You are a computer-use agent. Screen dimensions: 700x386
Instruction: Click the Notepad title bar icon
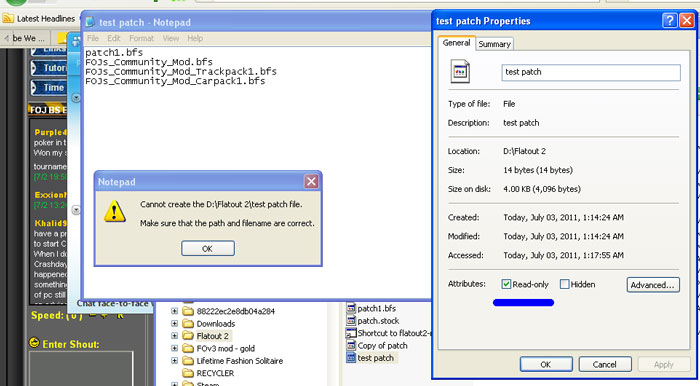(x=90, y=22)
